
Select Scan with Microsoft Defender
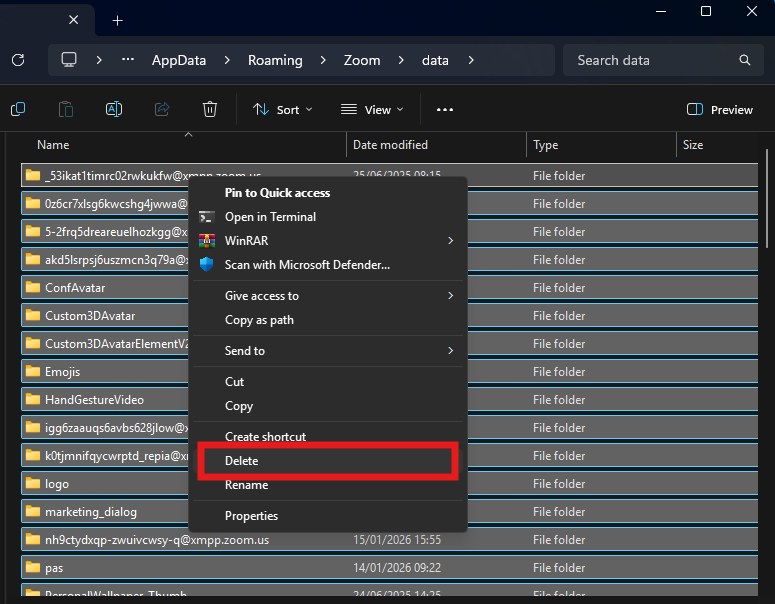(x=306, y=265)
